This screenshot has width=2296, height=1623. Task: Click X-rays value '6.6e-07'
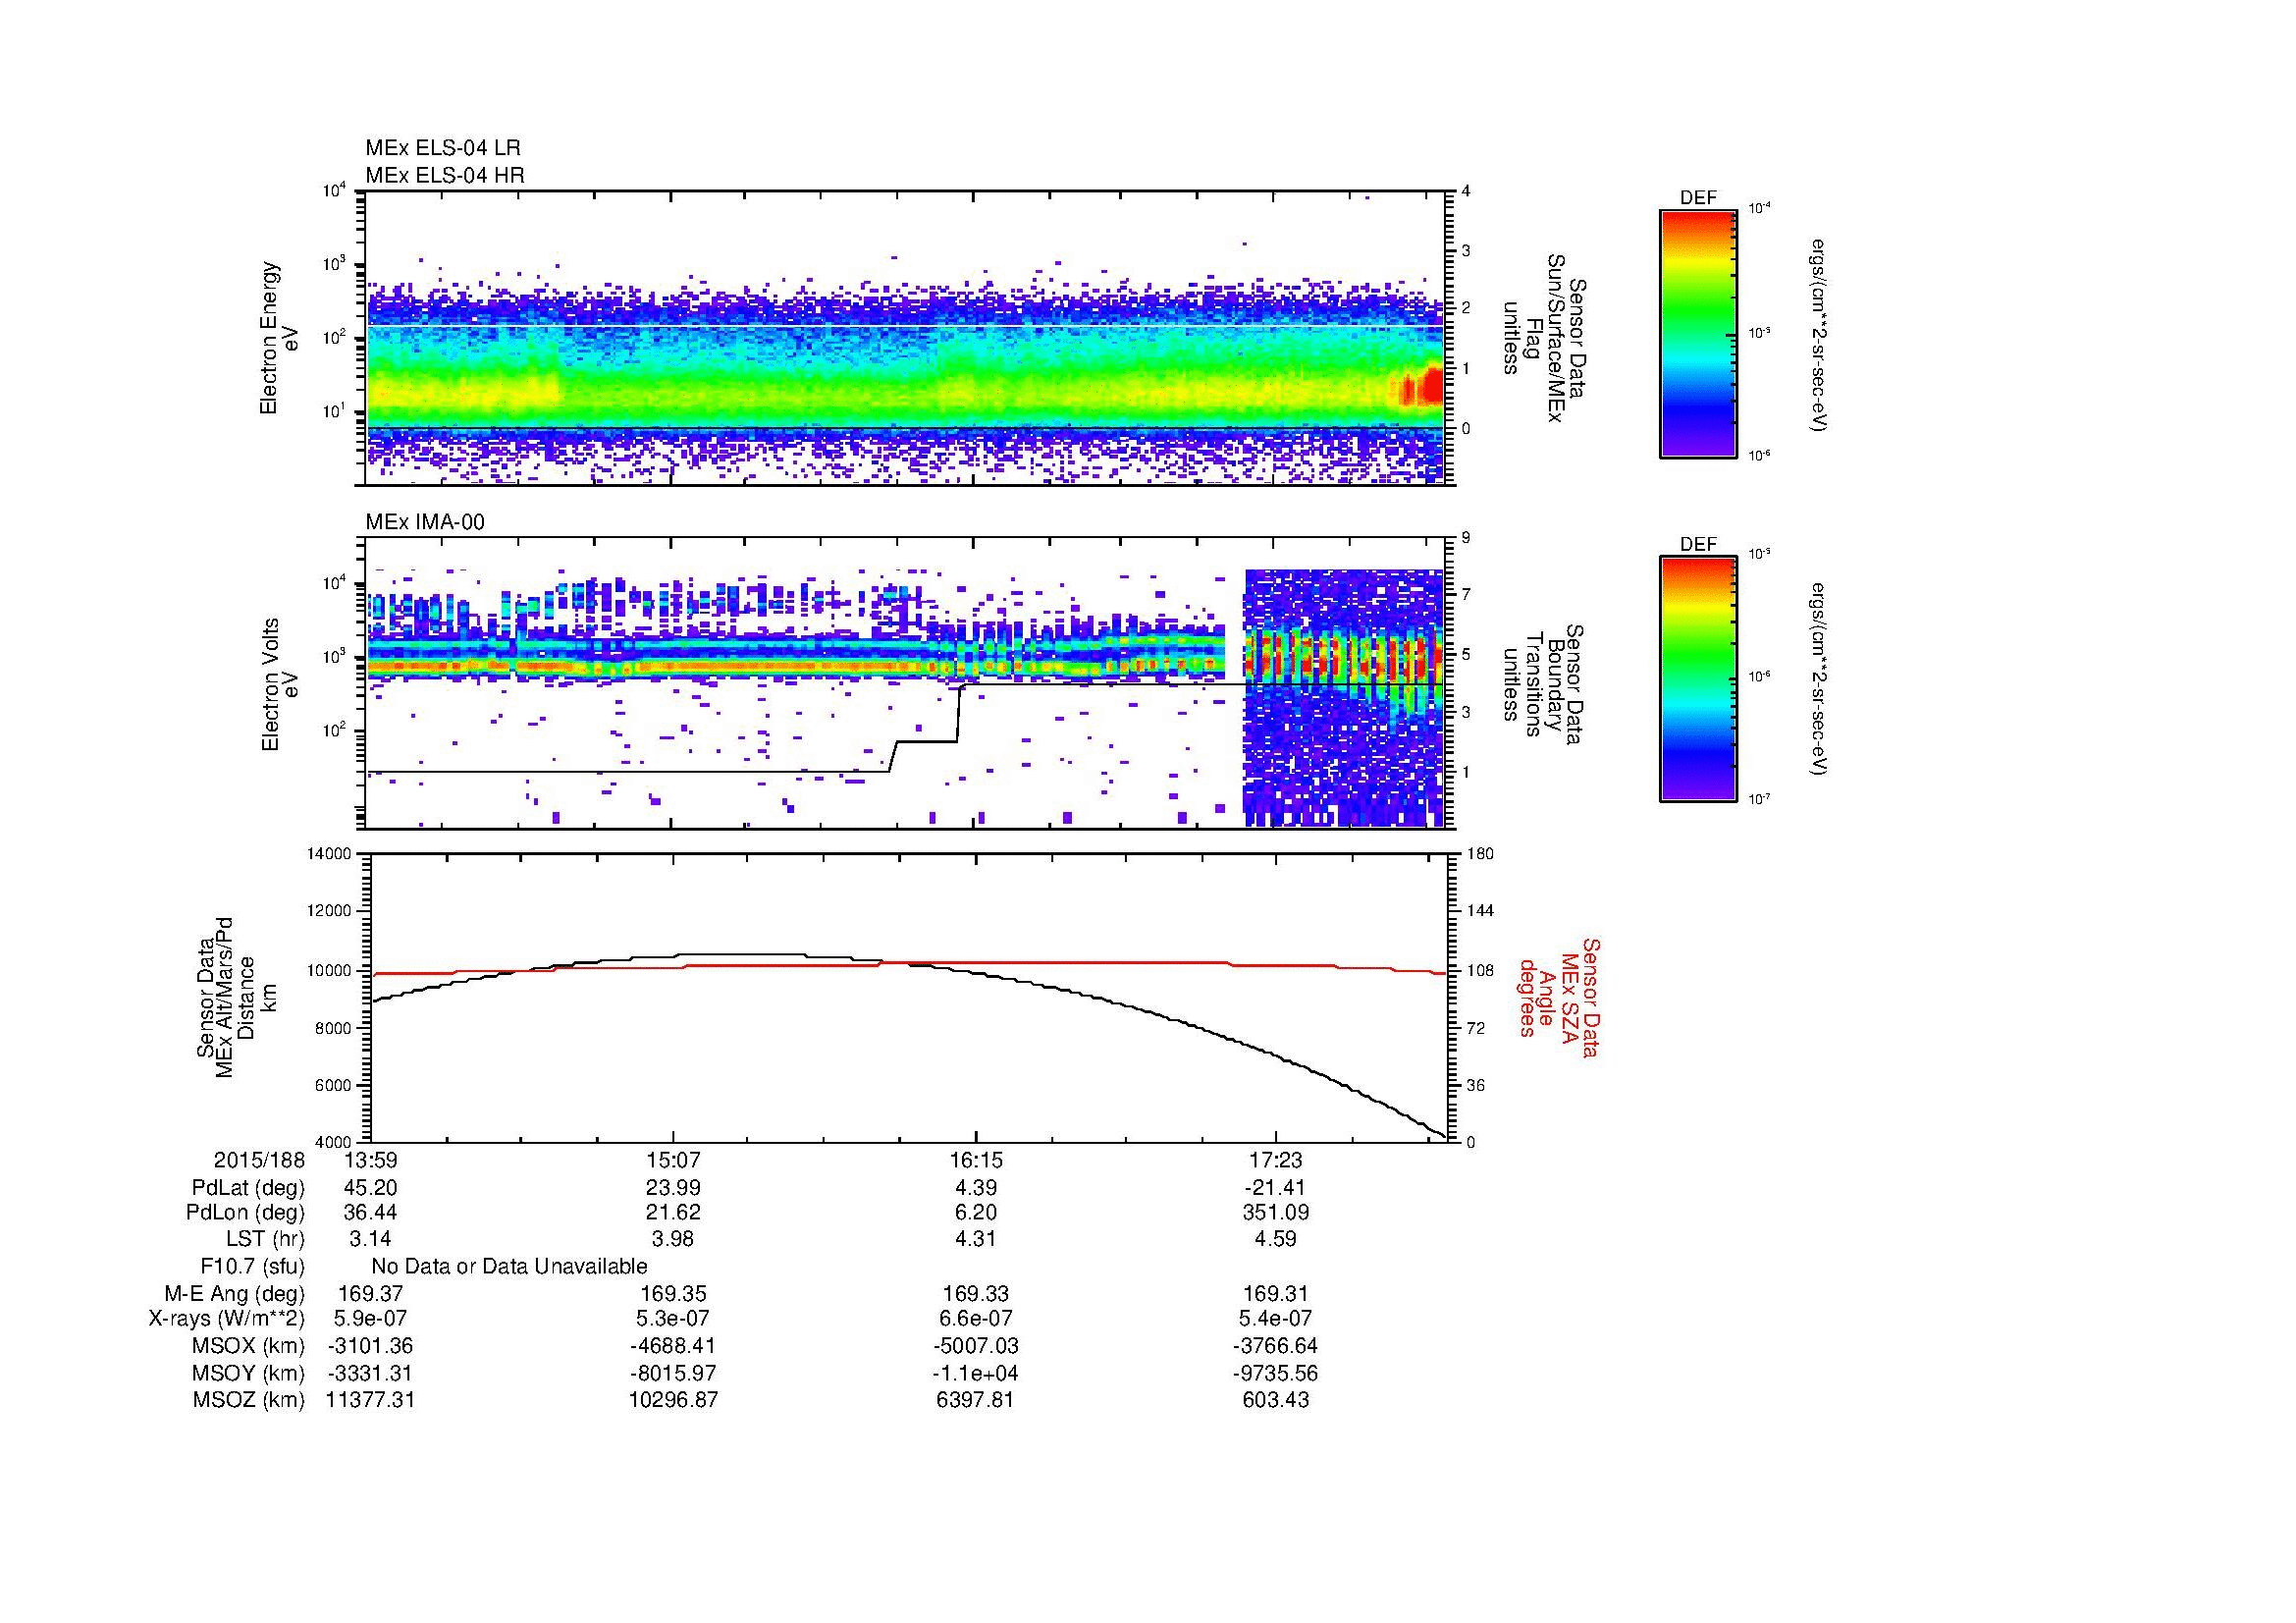[x=976, y=1319]
